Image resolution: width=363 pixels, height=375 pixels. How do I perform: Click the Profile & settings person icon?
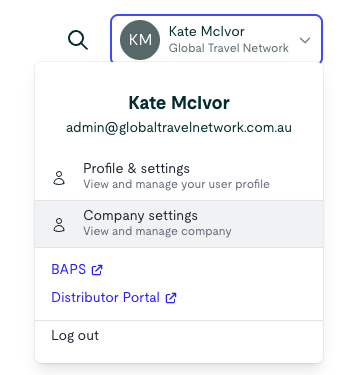click(x=59, y=178)
